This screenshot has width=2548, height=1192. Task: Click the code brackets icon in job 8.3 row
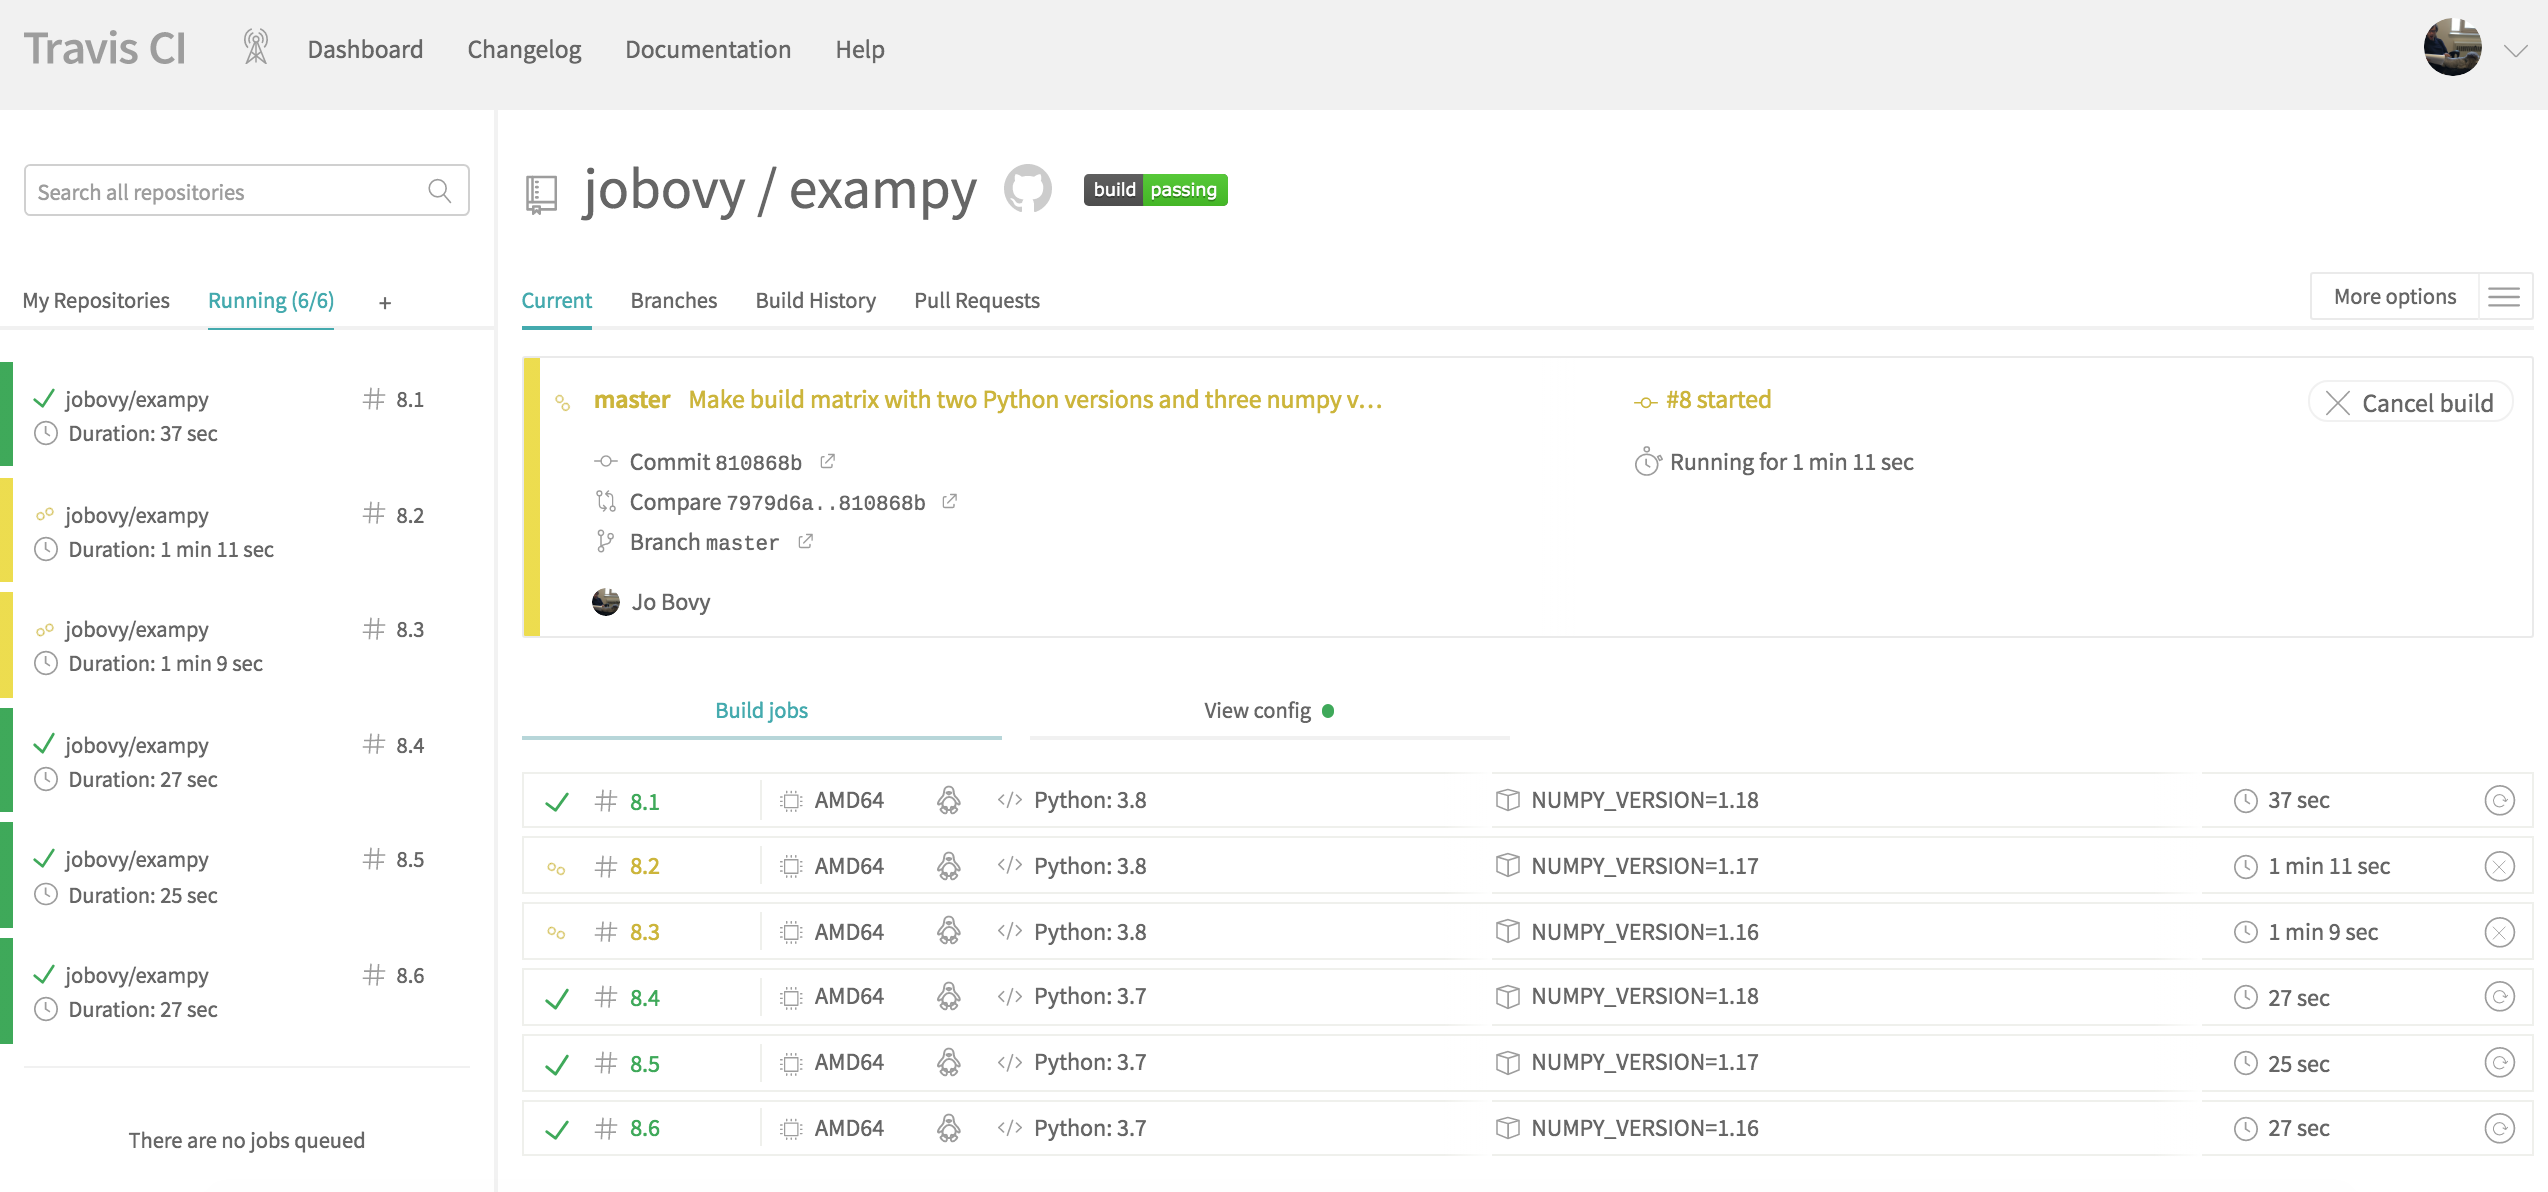(x=1009, y=931)
